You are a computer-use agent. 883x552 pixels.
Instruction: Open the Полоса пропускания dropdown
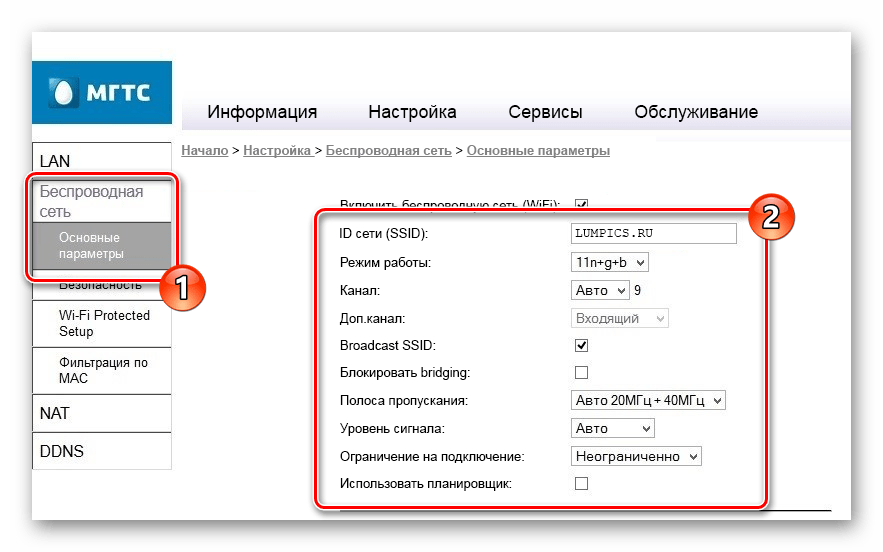(648, 400)
